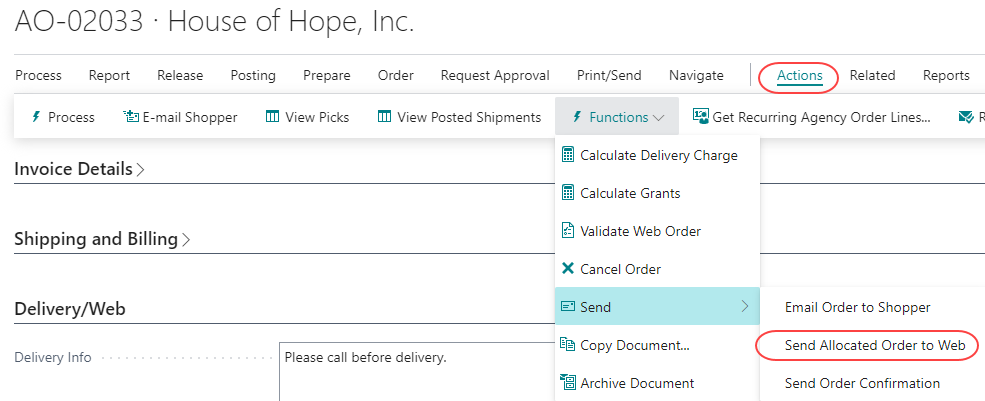Click the View Posted Shipments icon
This screenshot has height=401, width=985.
coord(385,117)
